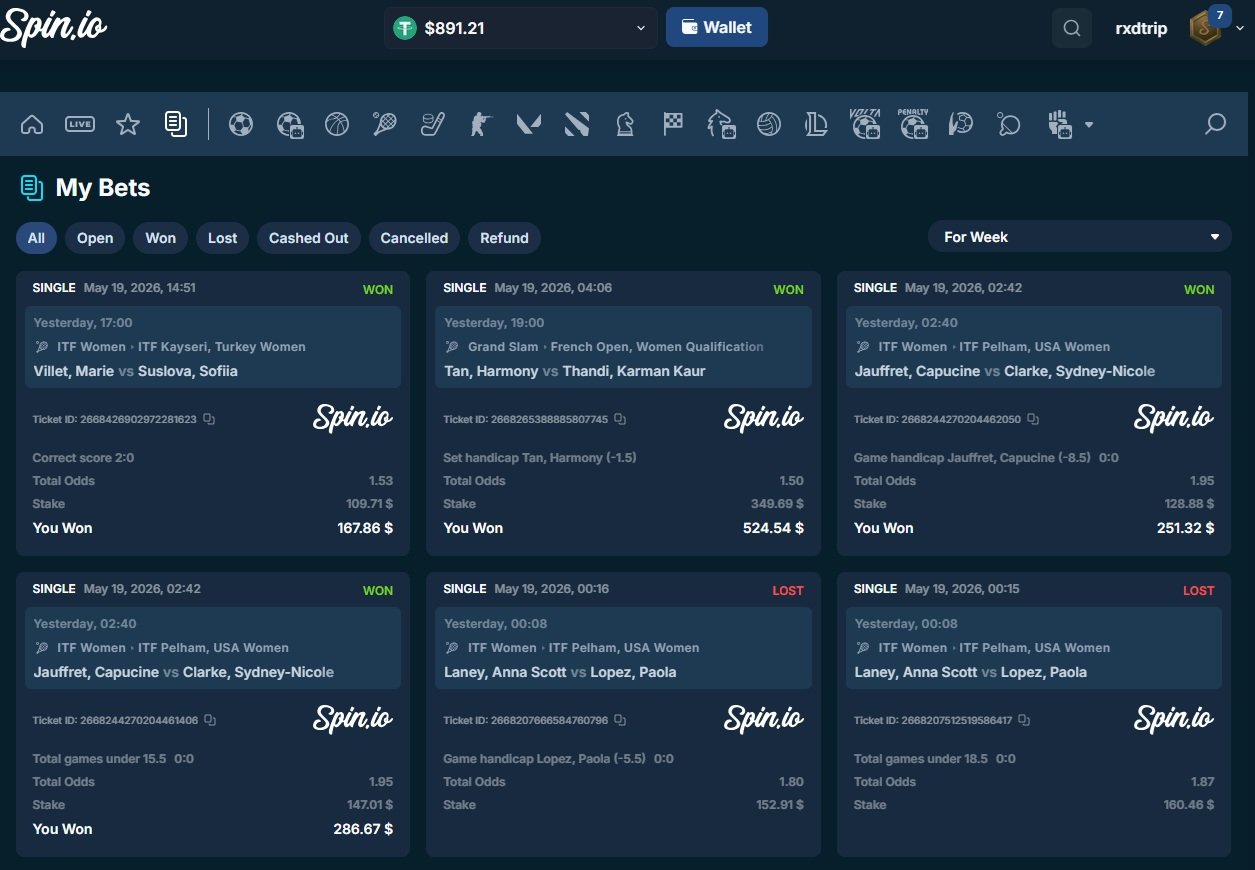
Task: Click Tan, Harmony vs Thandi, Karman Kaur match
Action: tap(575, 371)
